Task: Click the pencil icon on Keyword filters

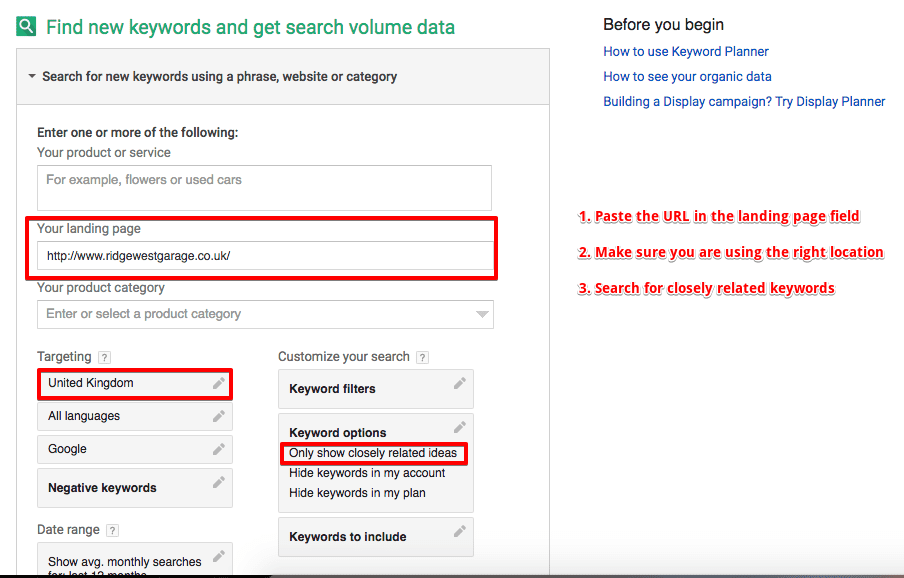Action: tap(459, 383)
